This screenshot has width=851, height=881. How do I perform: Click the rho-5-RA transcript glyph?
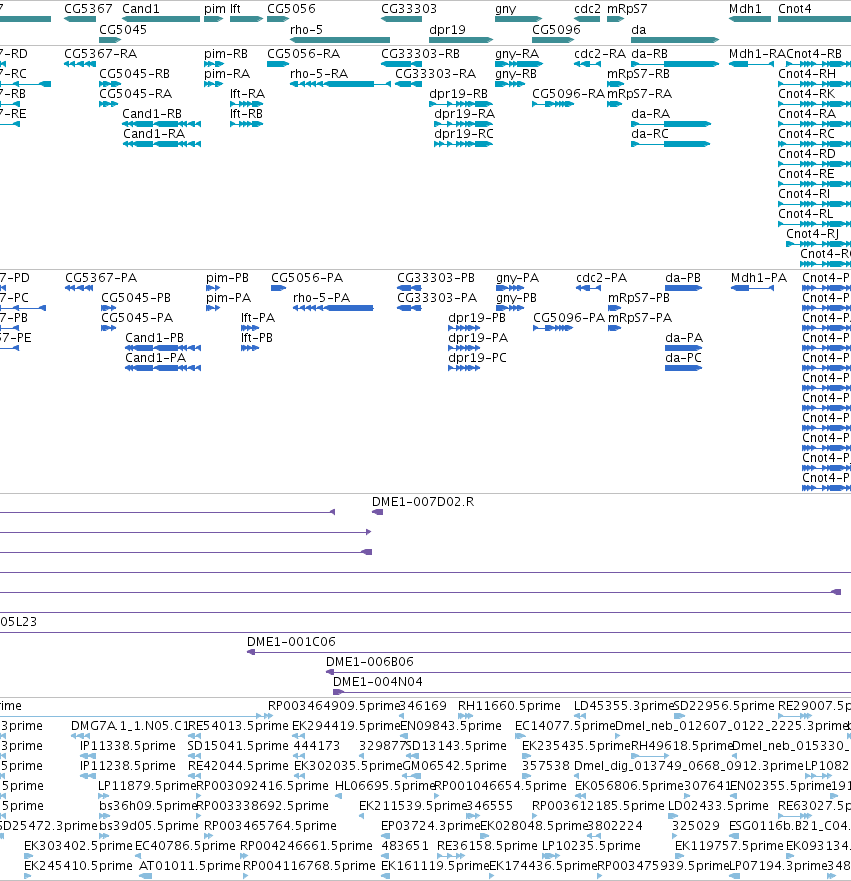[x=340, y=84]
